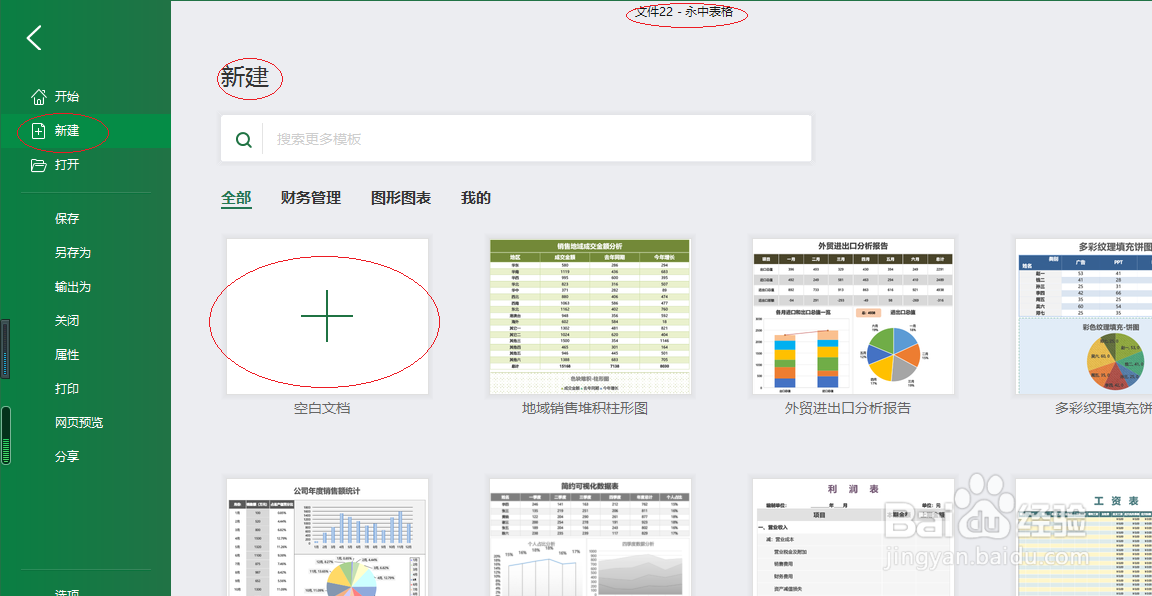Open the 多彩纹理填充饼图 template thumbnail
Screen dimensions: 1152x596
[1084, 316]
